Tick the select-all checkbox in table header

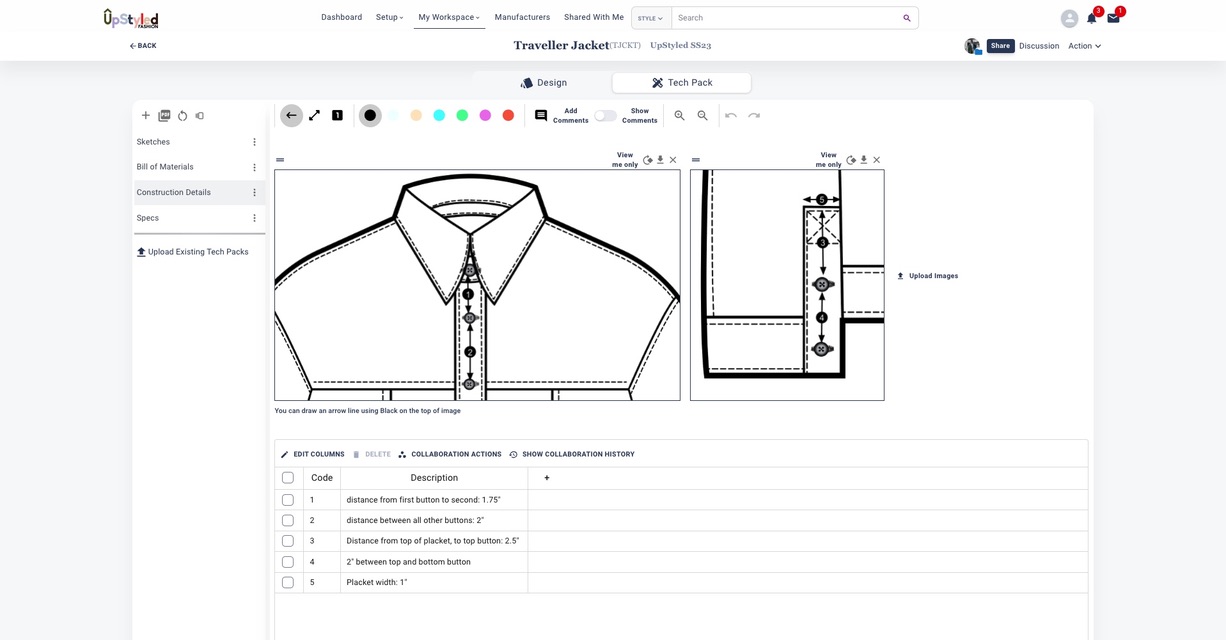click(x=288, y=478)
